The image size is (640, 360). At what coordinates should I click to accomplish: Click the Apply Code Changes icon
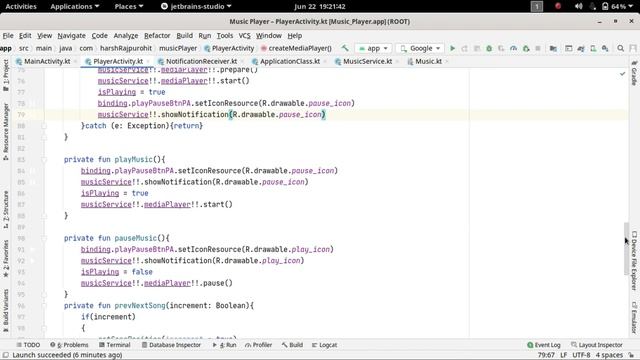click(x=477, y=48)
